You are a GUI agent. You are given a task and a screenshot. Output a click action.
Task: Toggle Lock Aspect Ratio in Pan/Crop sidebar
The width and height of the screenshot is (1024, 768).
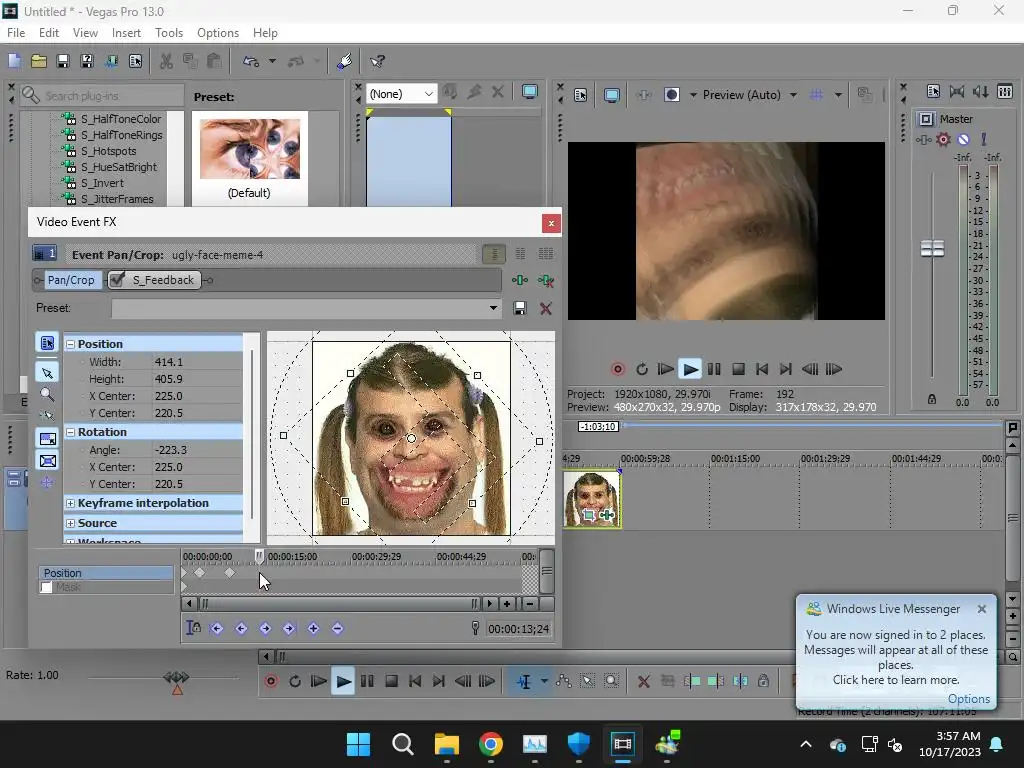(47, 439)
